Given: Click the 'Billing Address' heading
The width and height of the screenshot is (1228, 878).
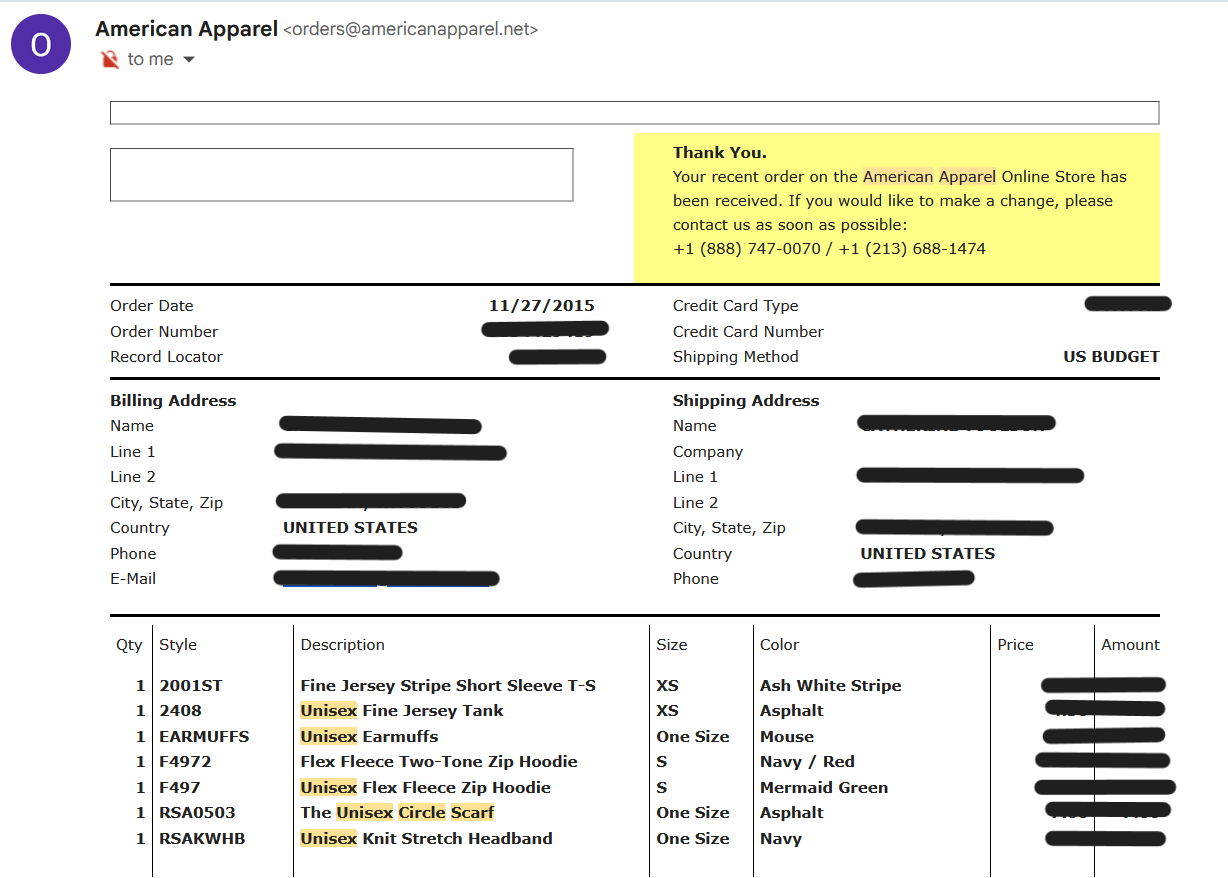Looking at the screenshot, I should 173,401.
